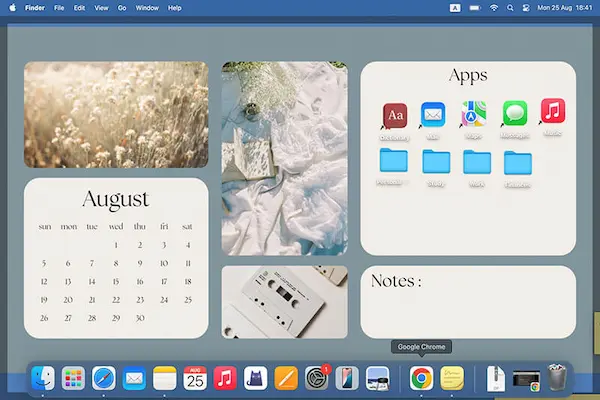
Task: Open System Settings with red badge
Action: [x=316, y=378]
